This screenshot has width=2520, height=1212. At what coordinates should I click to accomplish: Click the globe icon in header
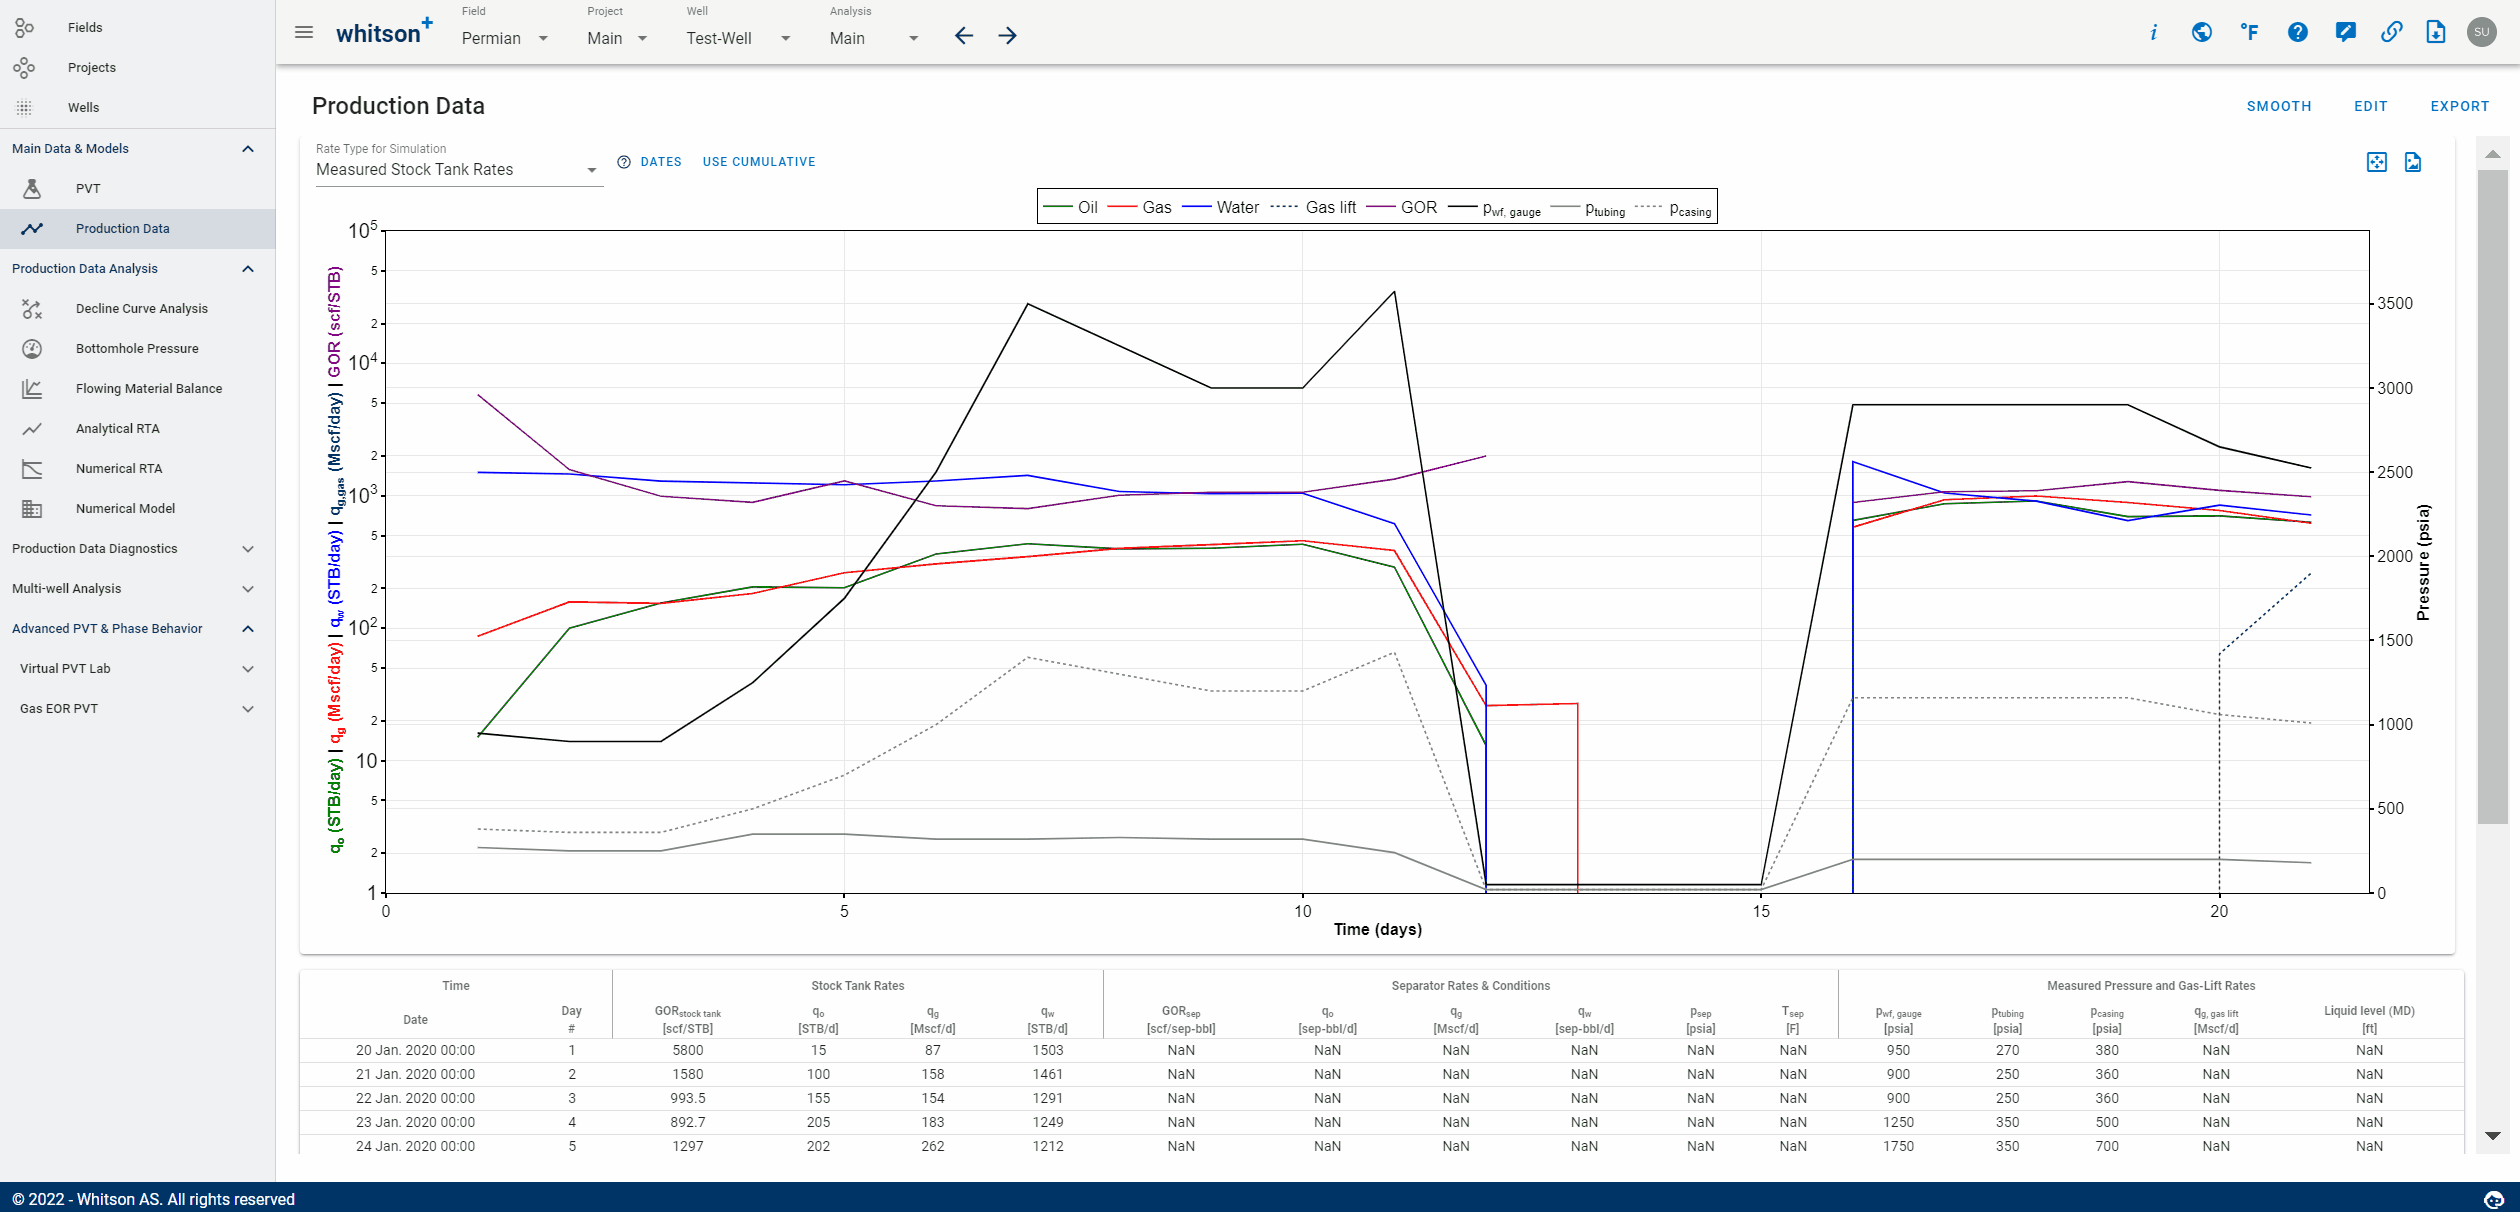coord(2201,32)
